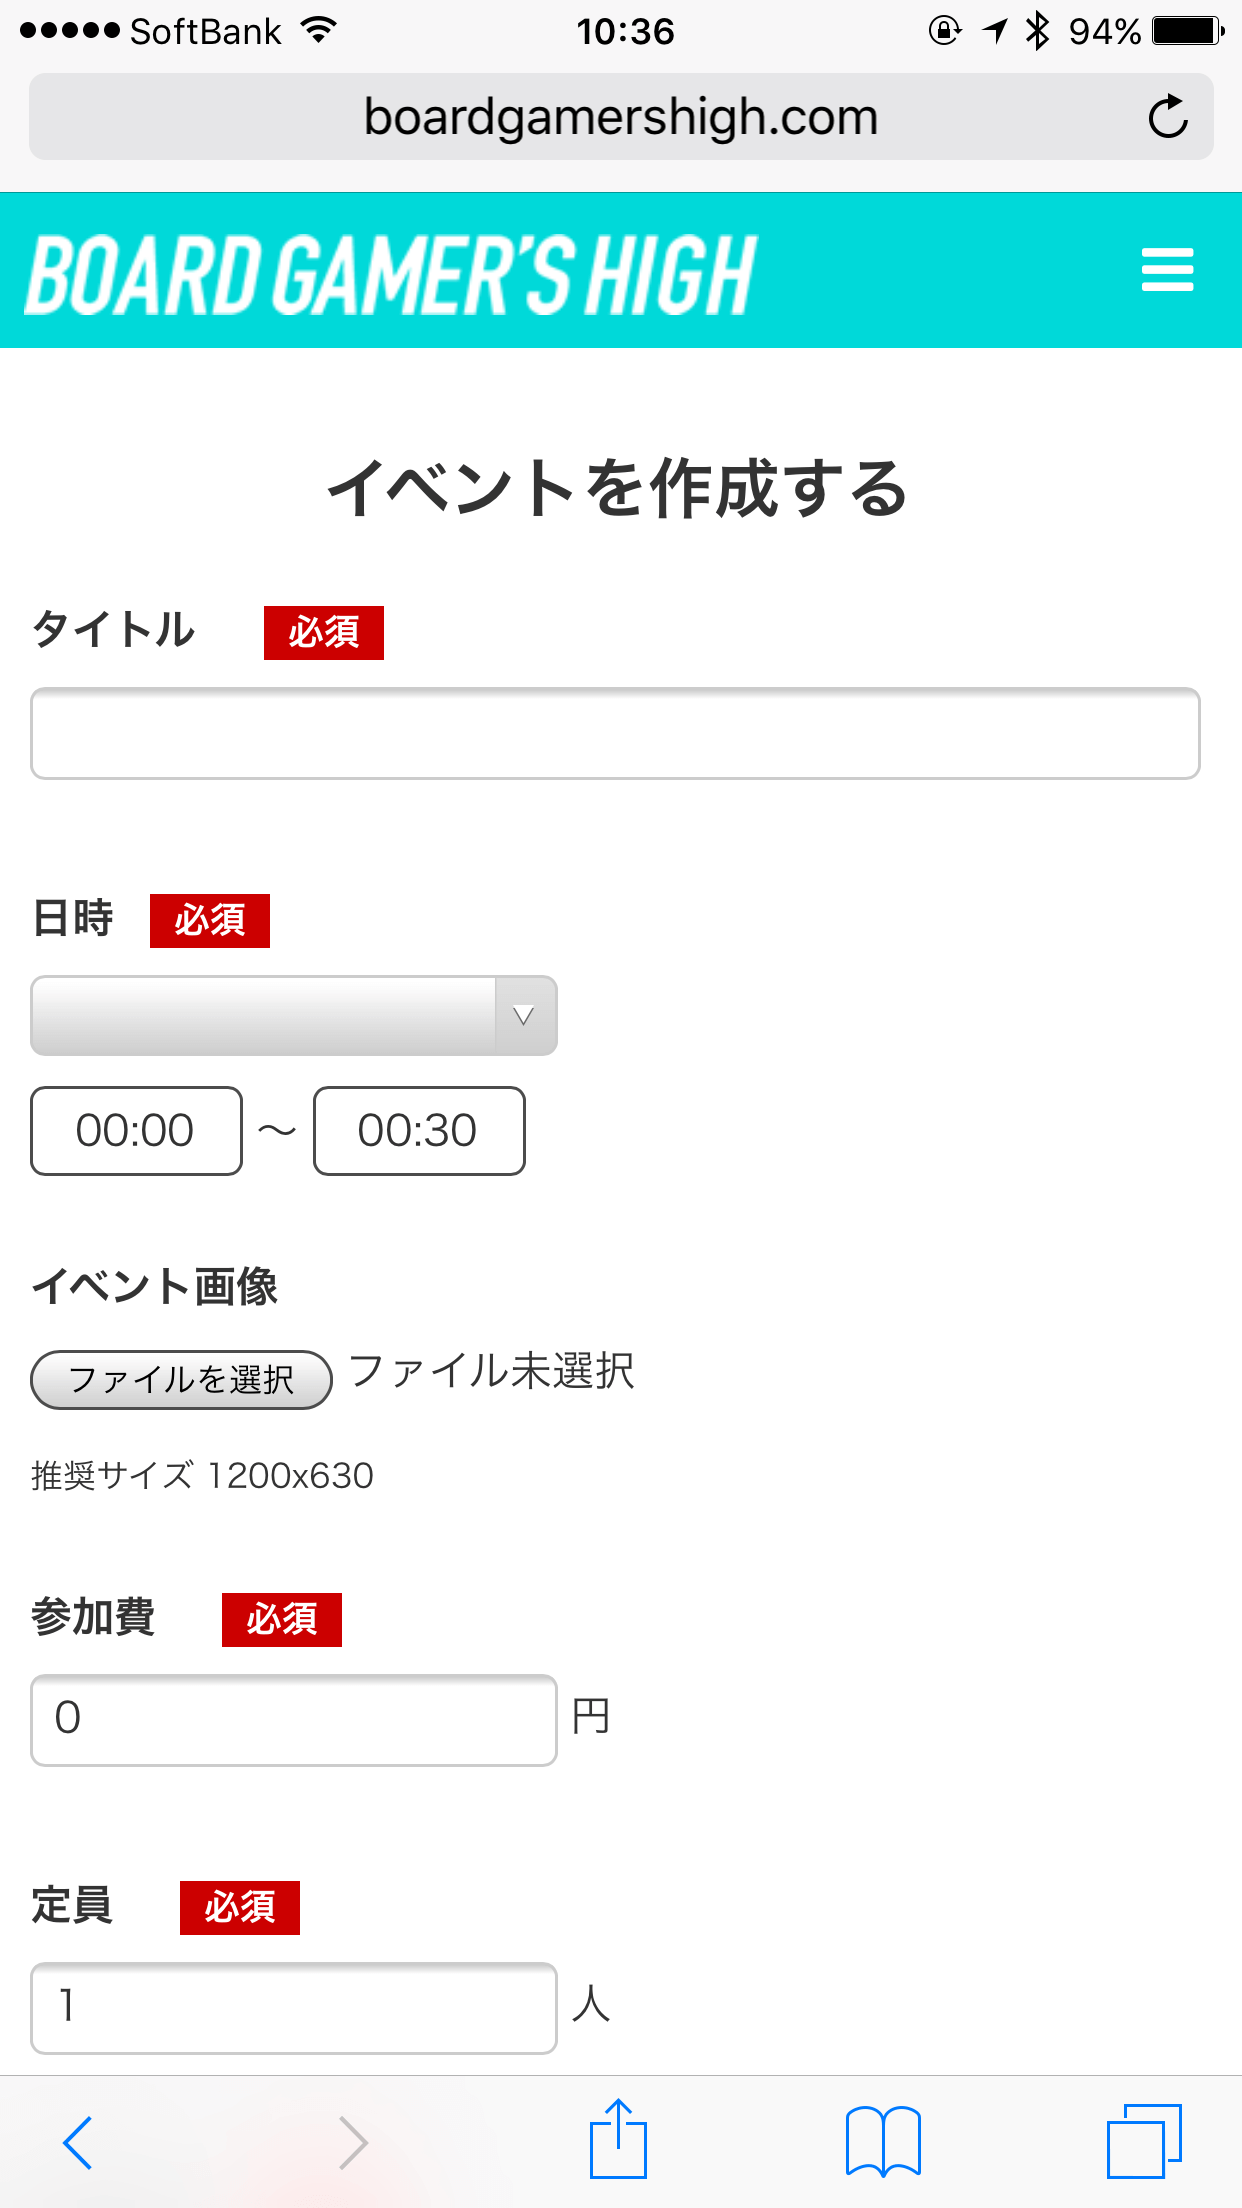Screen dimensions: 1242x2208
Task: Focus the タイトル text field
Action: 615,733
